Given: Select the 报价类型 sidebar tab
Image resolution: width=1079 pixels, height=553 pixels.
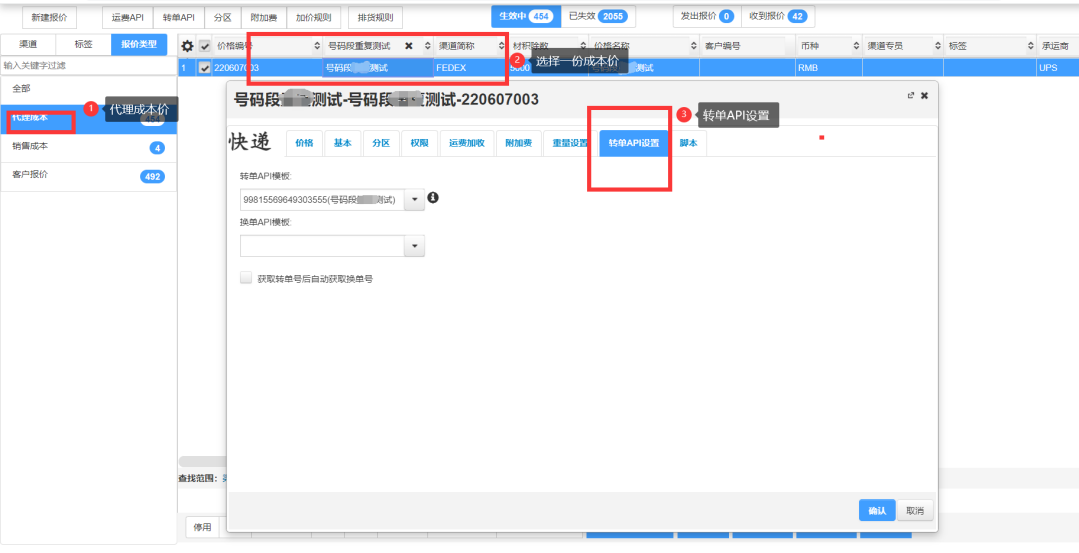Looking at the screenshot, I should tap(139, 44).
